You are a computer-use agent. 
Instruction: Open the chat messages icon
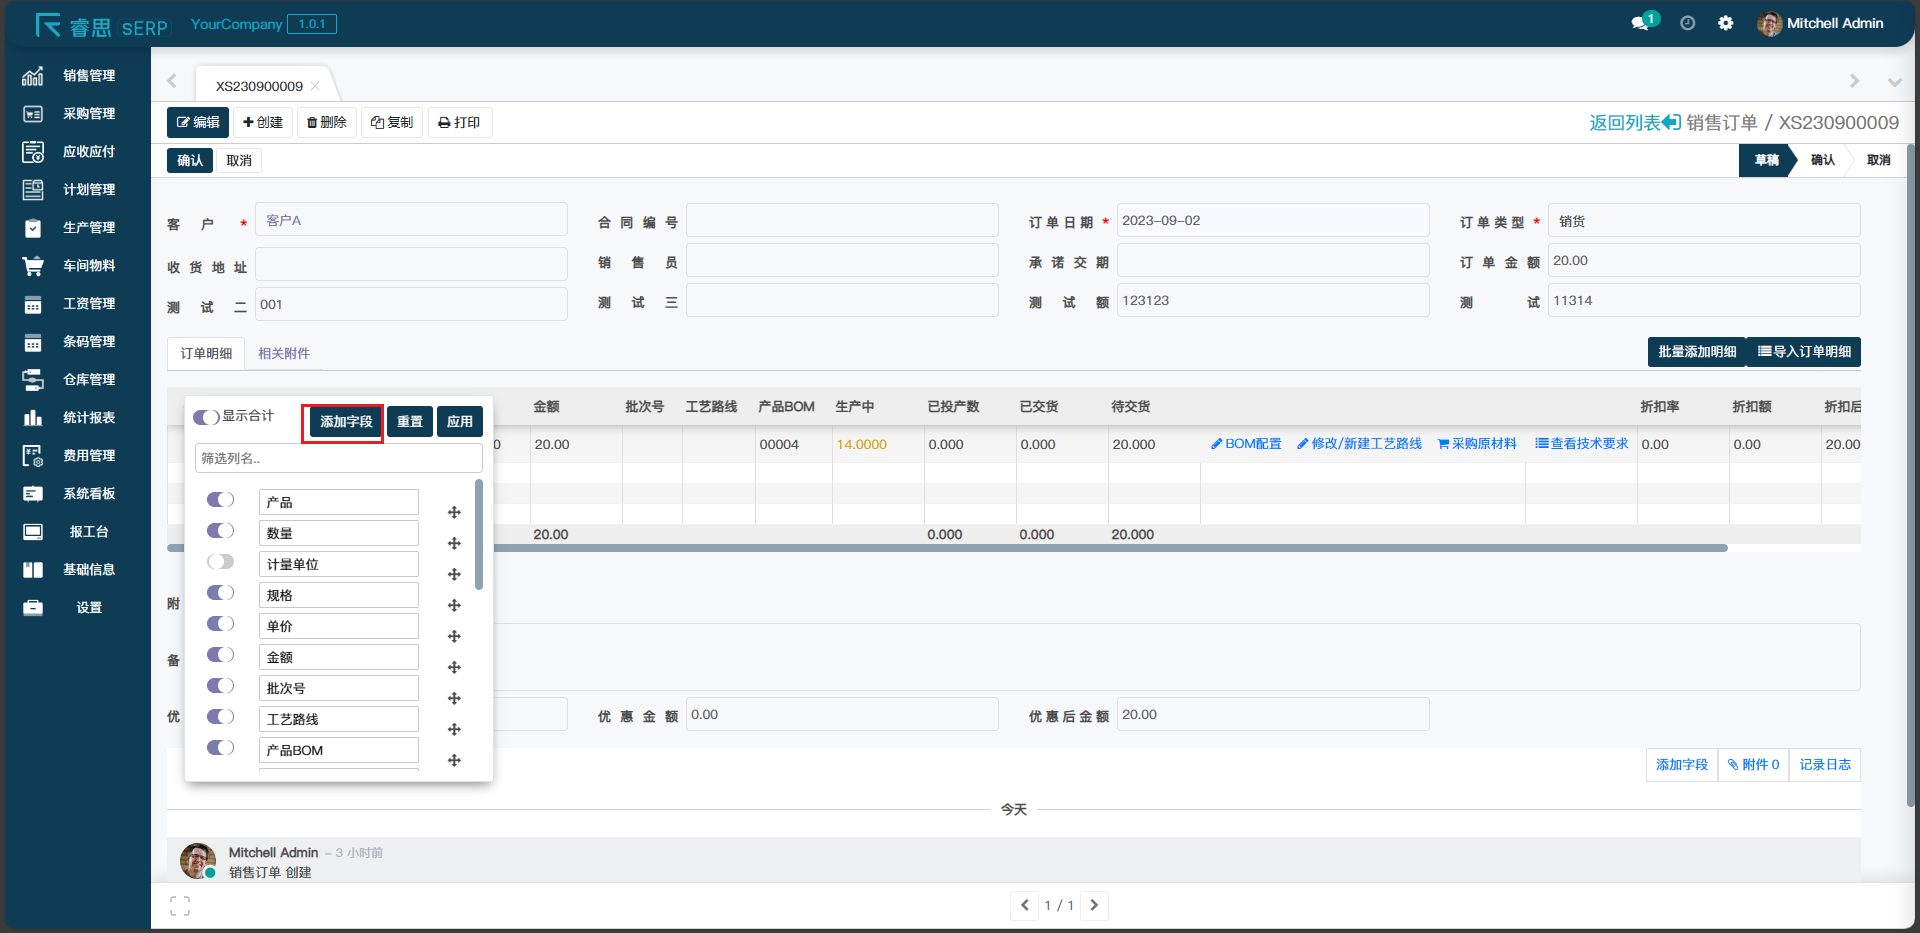tap(1640, 23)
